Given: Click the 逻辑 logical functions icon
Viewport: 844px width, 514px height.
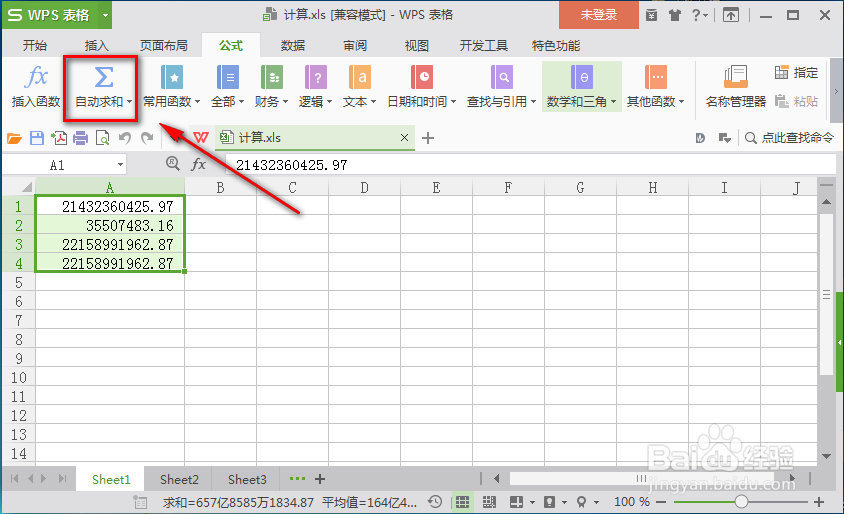Looking at the screenshot, I should pyautogui.click(x=316, y=77).
